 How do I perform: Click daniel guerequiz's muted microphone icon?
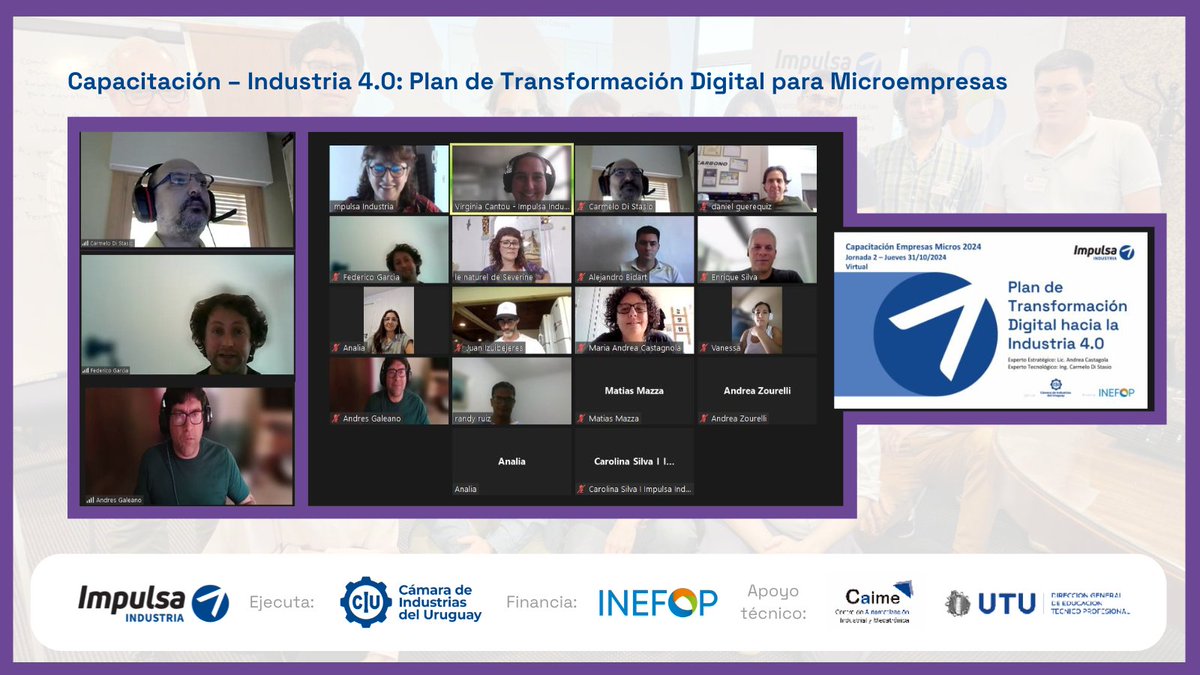point(703,207)
